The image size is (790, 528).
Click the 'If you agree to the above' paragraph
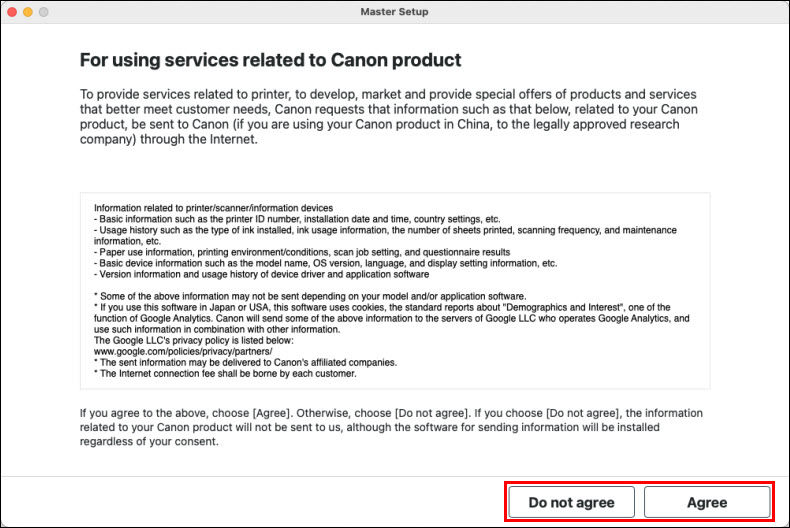(x=391, y=427)
